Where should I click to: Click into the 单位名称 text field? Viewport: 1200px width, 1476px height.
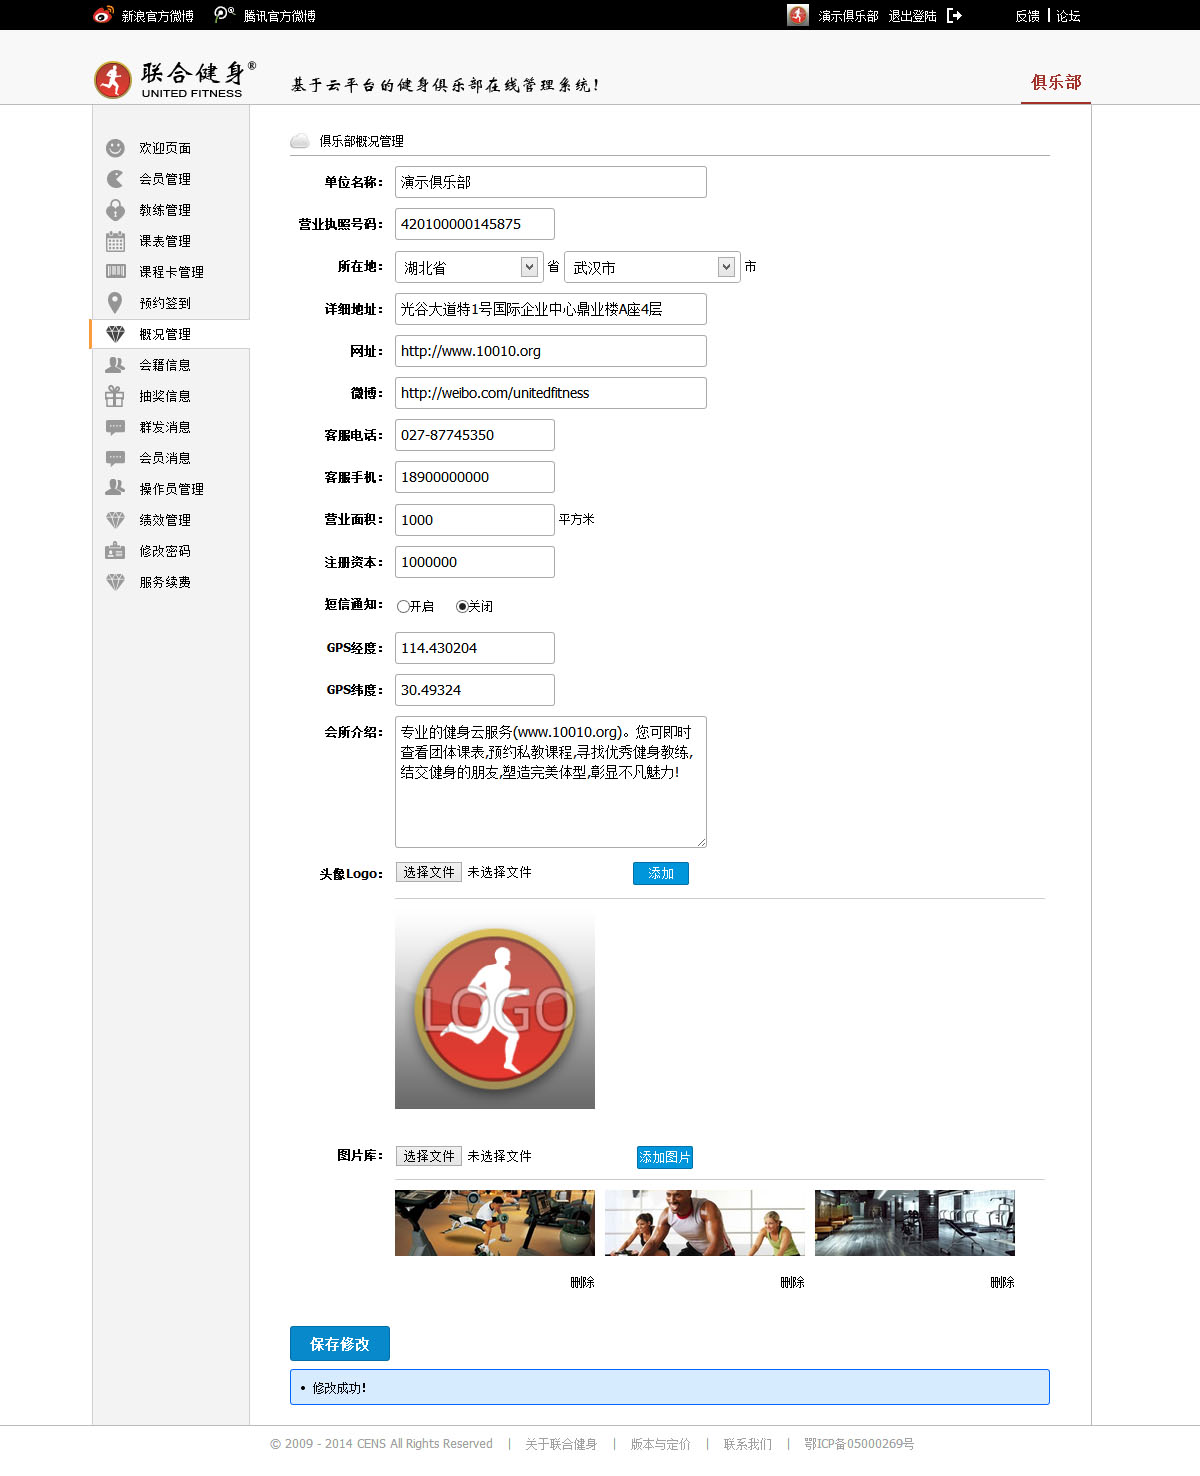click(x=550, y=182)
